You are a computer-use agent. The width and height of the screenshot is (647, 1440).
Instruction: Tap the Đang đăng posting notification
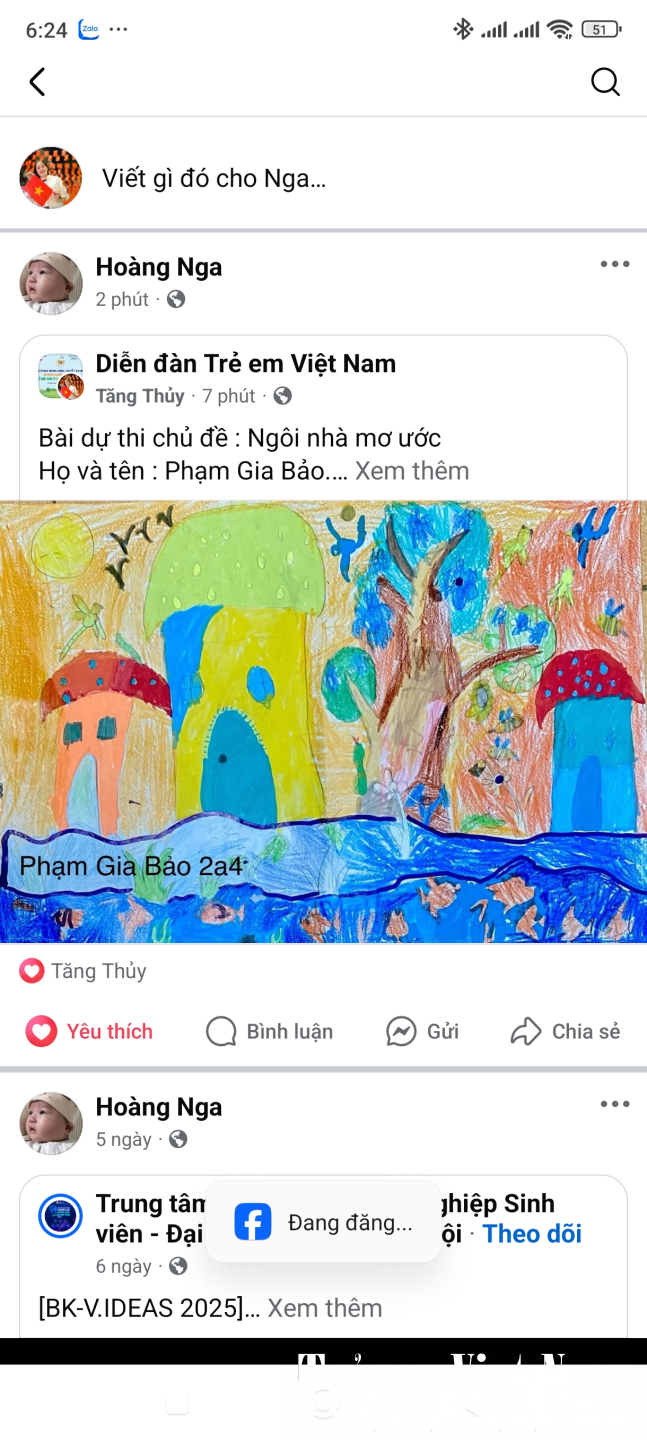tap(323, 1222)
